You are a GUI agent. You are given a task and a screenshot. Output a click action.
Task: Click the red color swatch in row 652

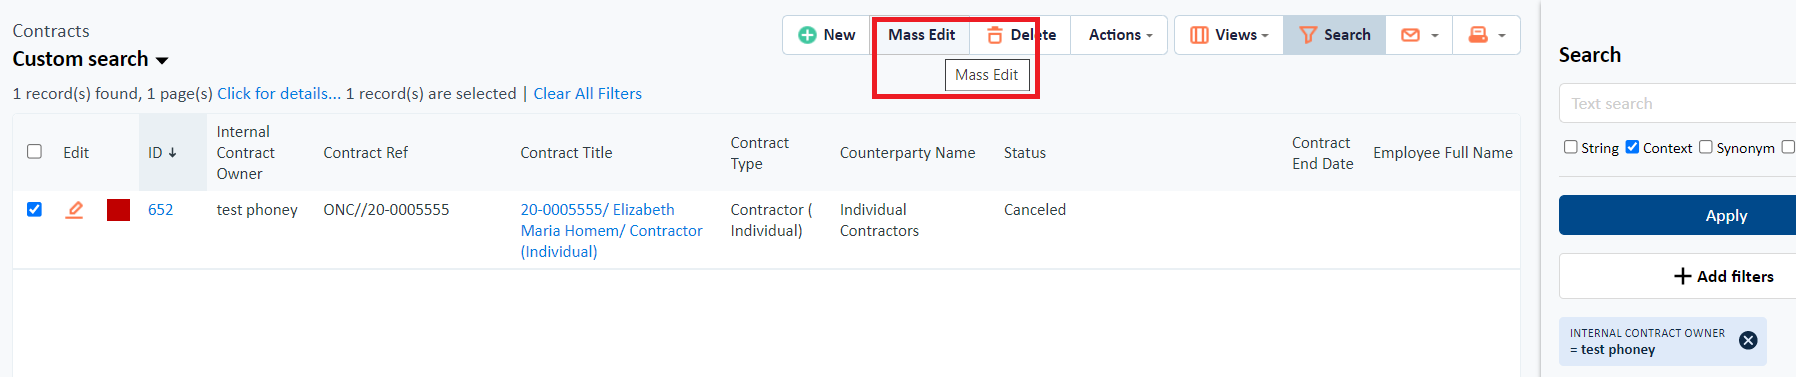tap(118, 210)
